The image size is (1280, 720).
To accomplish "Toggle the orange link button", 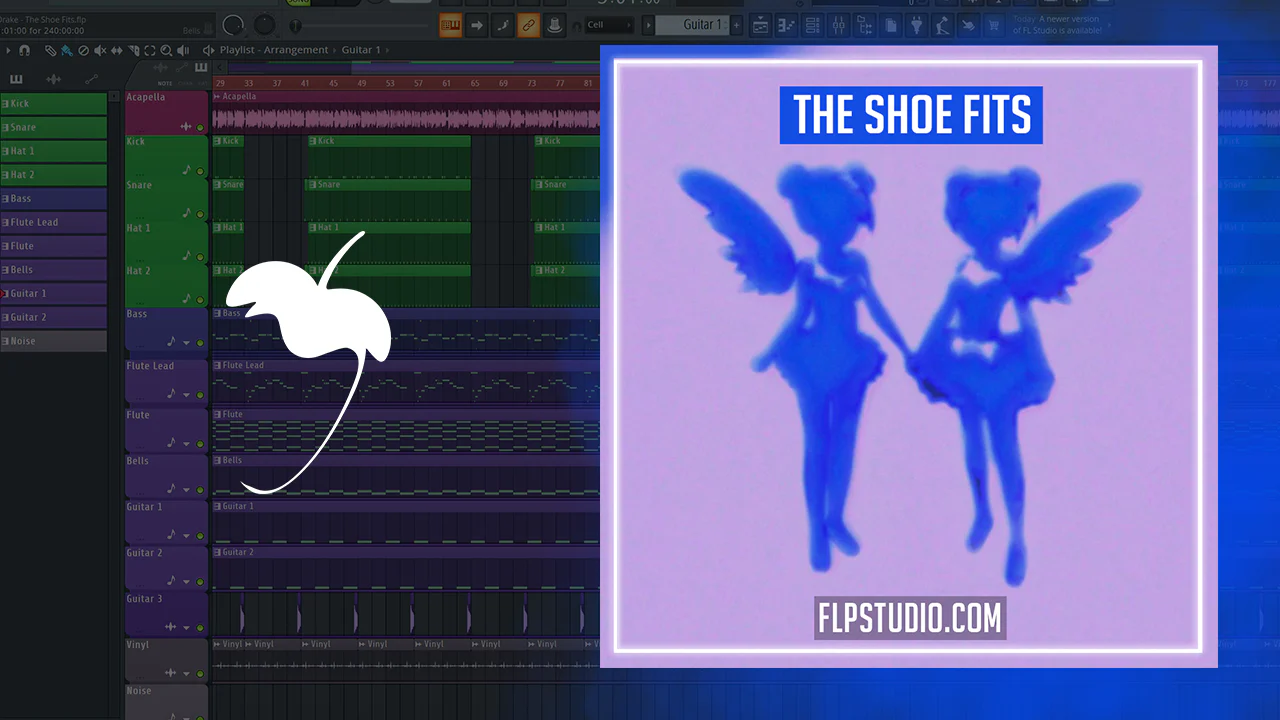I will point(528,25).
